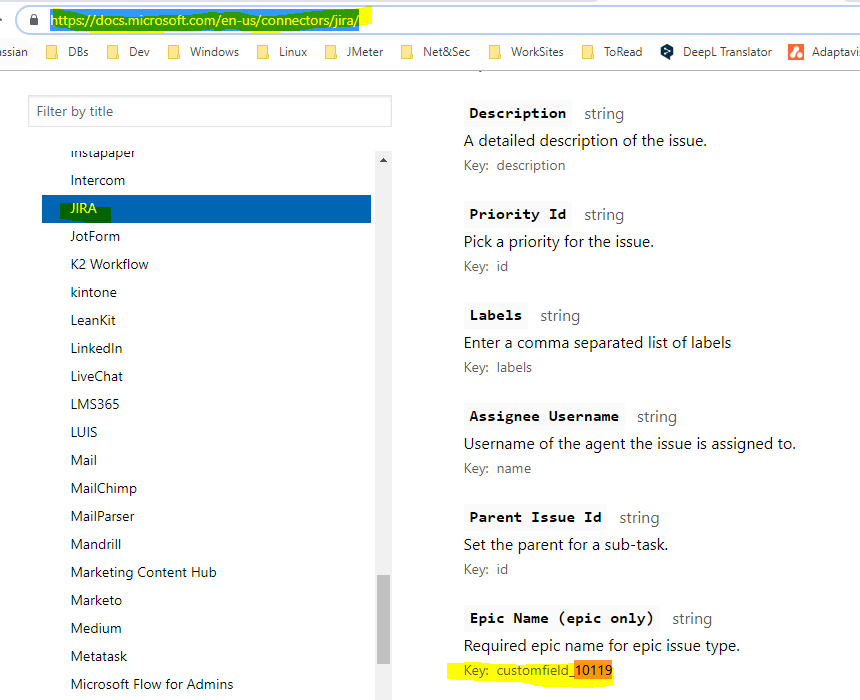Image resolution: width=860 pixels, height=700 pixels.
Task: Open MailChimp connector page
Action: 104,488
